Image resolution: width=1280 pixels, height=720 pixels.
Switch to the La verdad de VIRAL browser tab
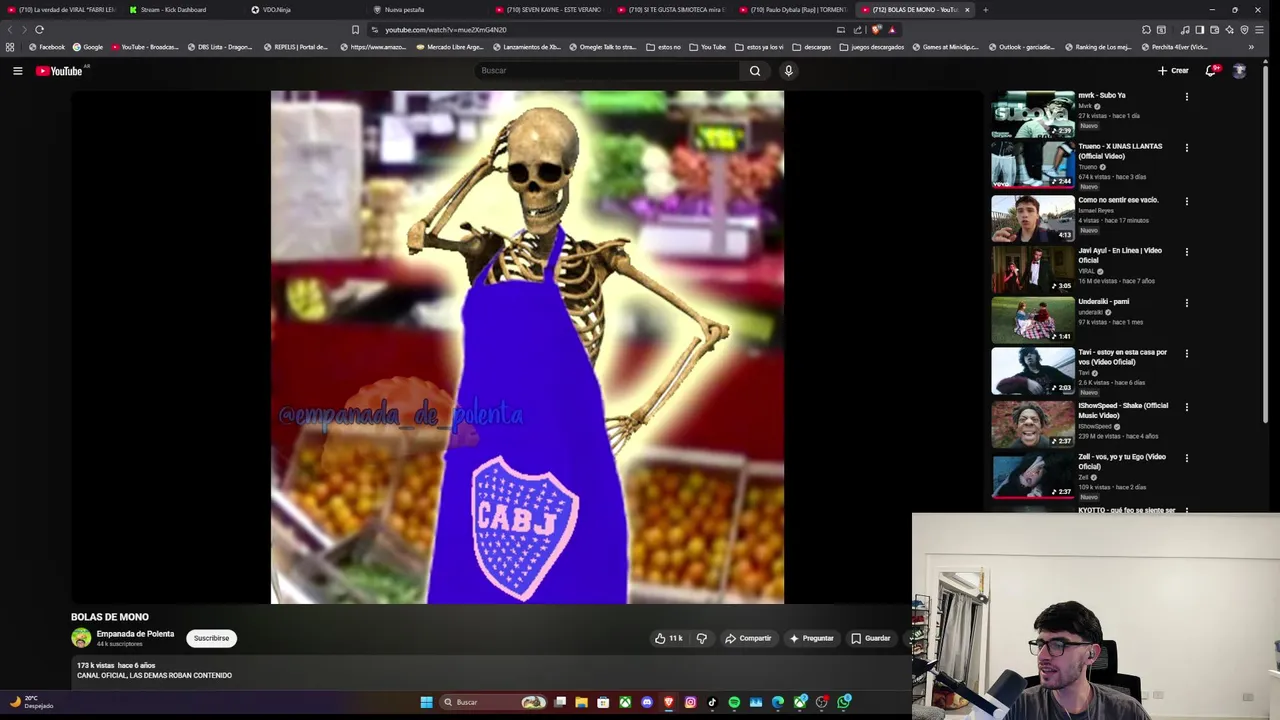click(x=62, y=10)
